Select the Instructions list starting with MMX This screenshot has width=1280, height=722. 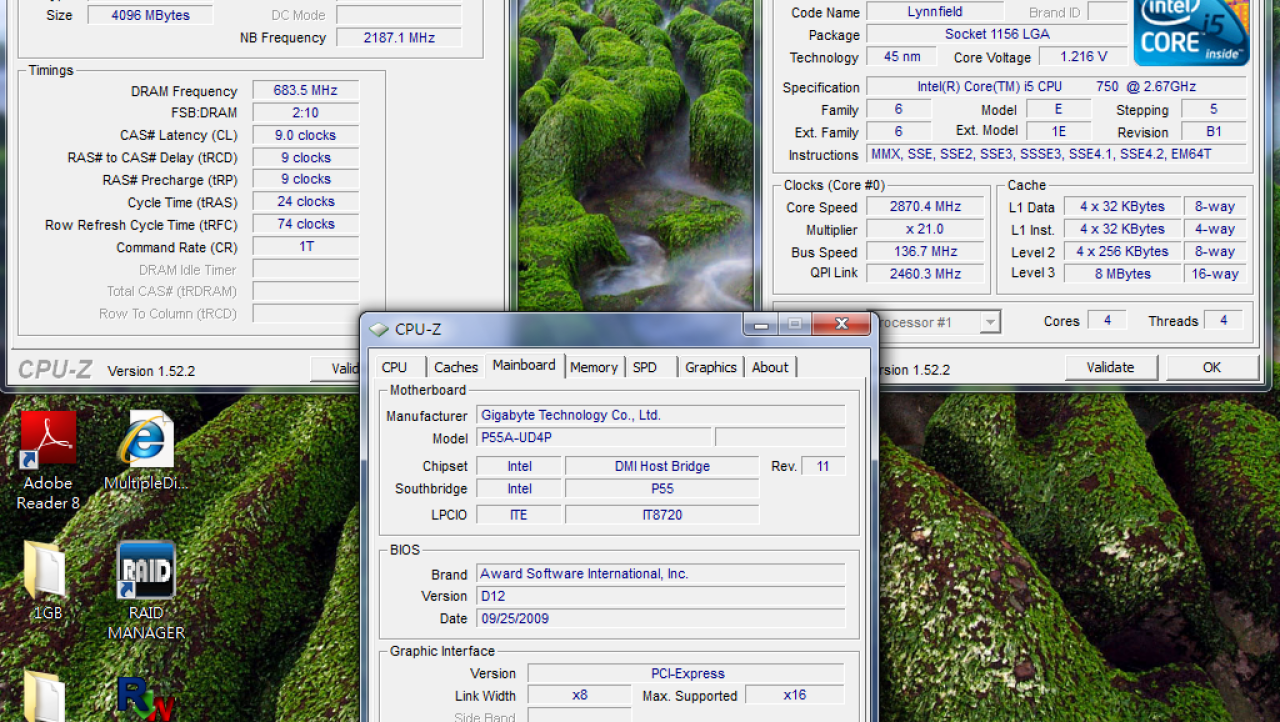click(1057, 154)
